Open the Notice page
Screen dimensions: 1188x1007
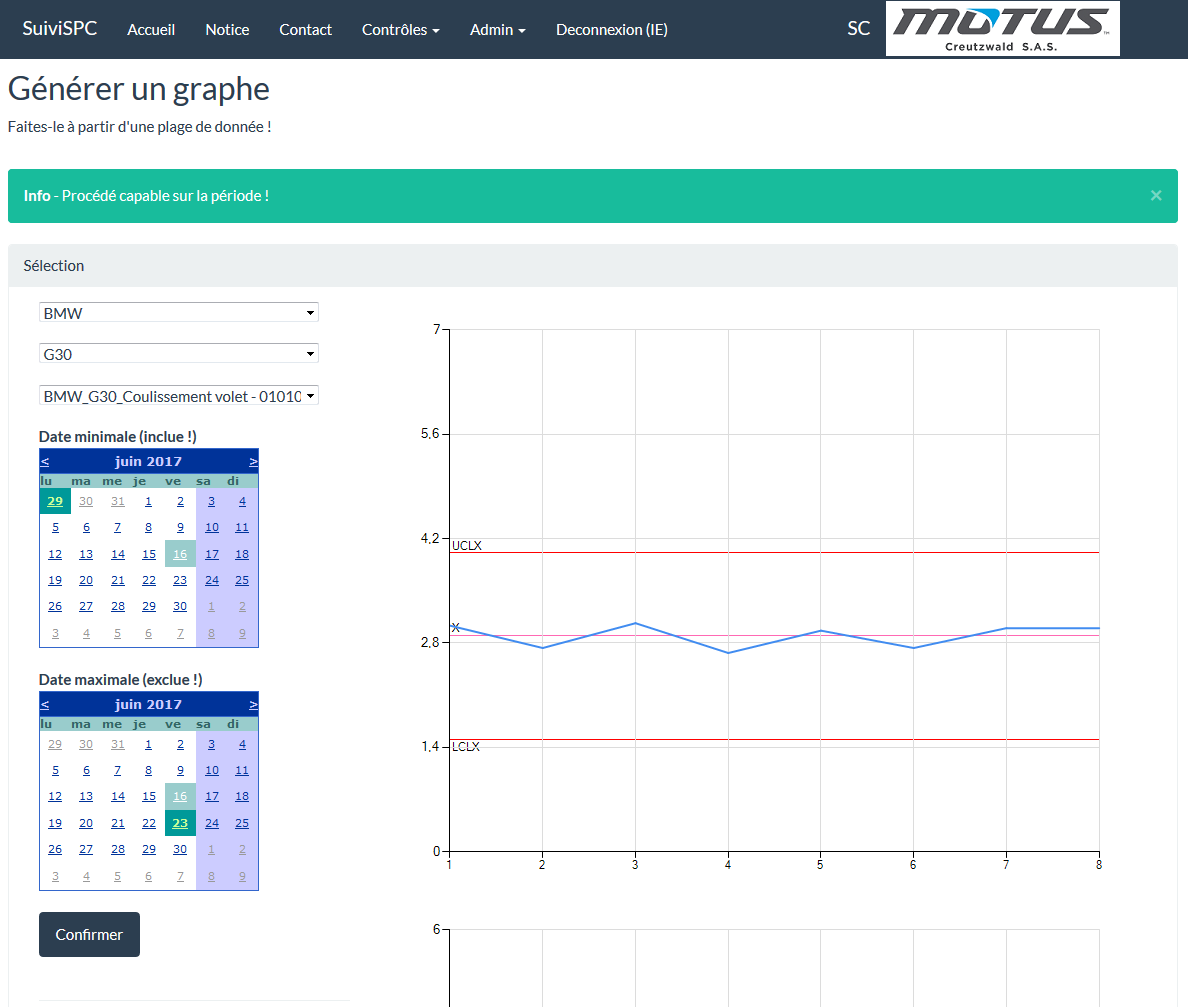227,30
